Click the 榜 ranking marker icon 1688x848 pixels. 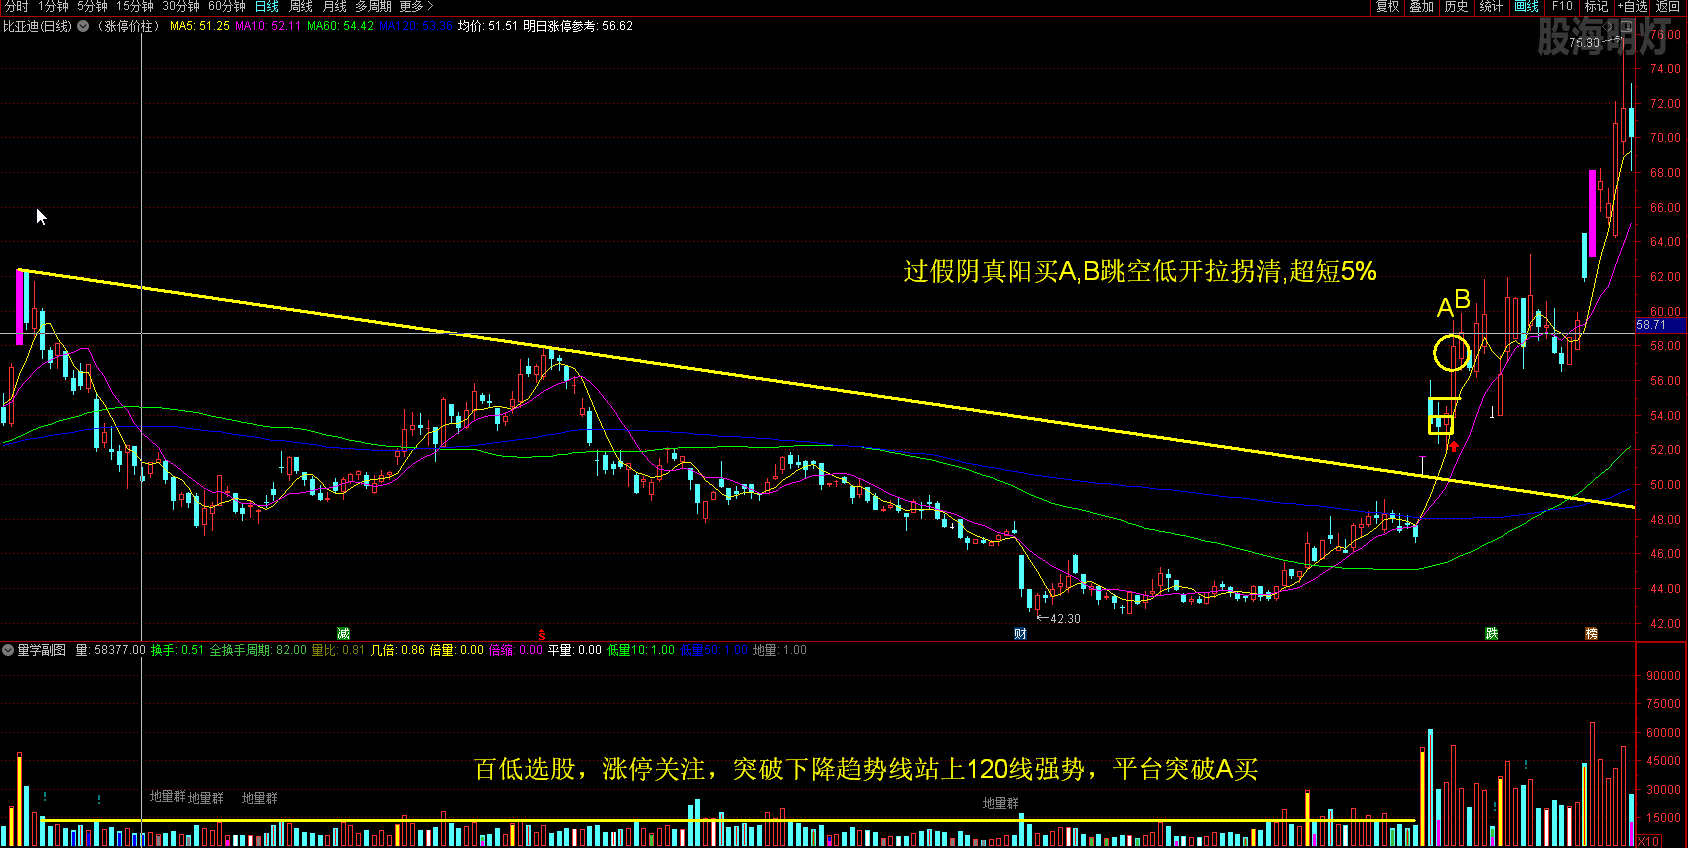coord(1591,634)
